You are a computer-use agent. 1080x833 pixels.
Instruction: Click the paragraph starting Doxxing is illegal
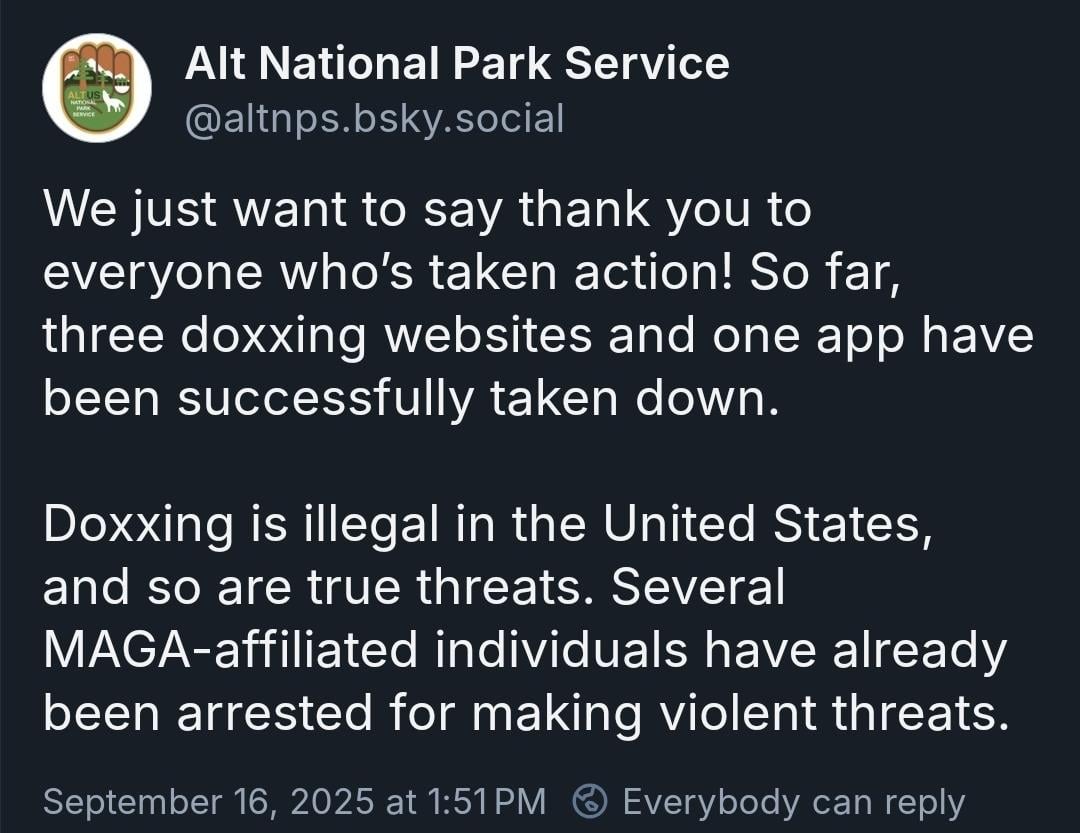pos(526,618)
